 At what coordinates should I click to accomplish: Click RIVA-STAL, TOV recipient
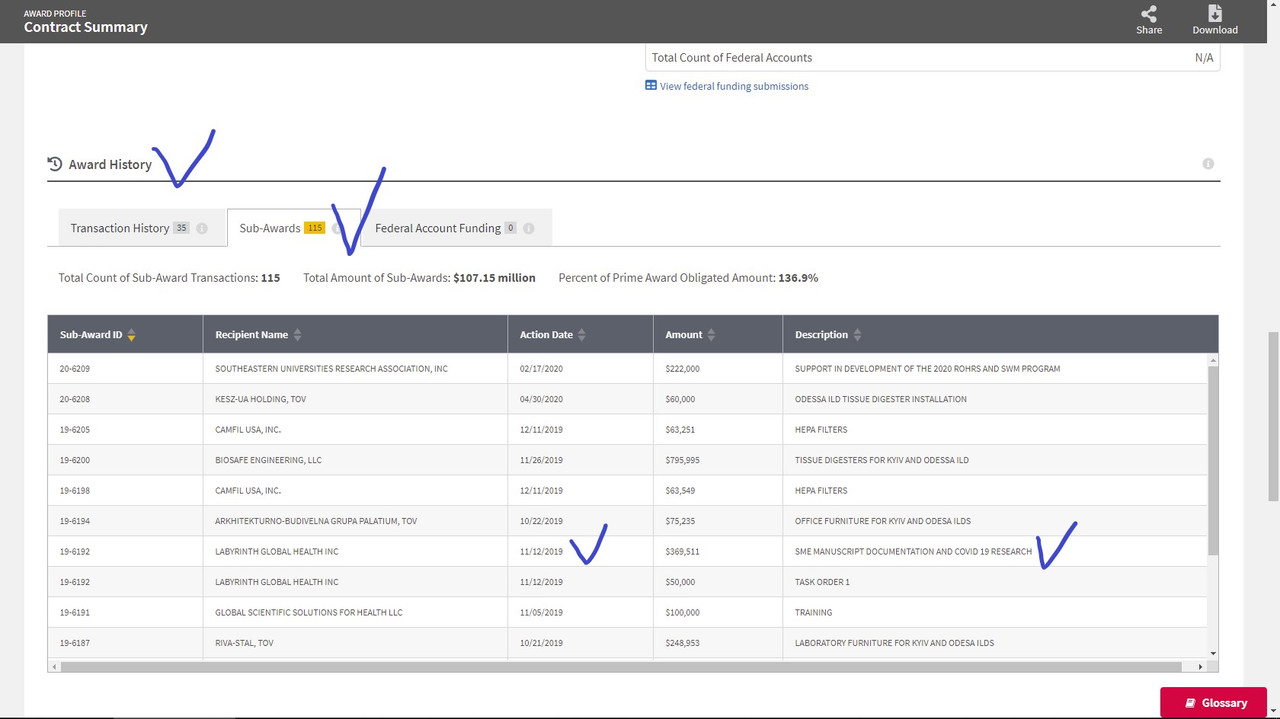[244, 643]
